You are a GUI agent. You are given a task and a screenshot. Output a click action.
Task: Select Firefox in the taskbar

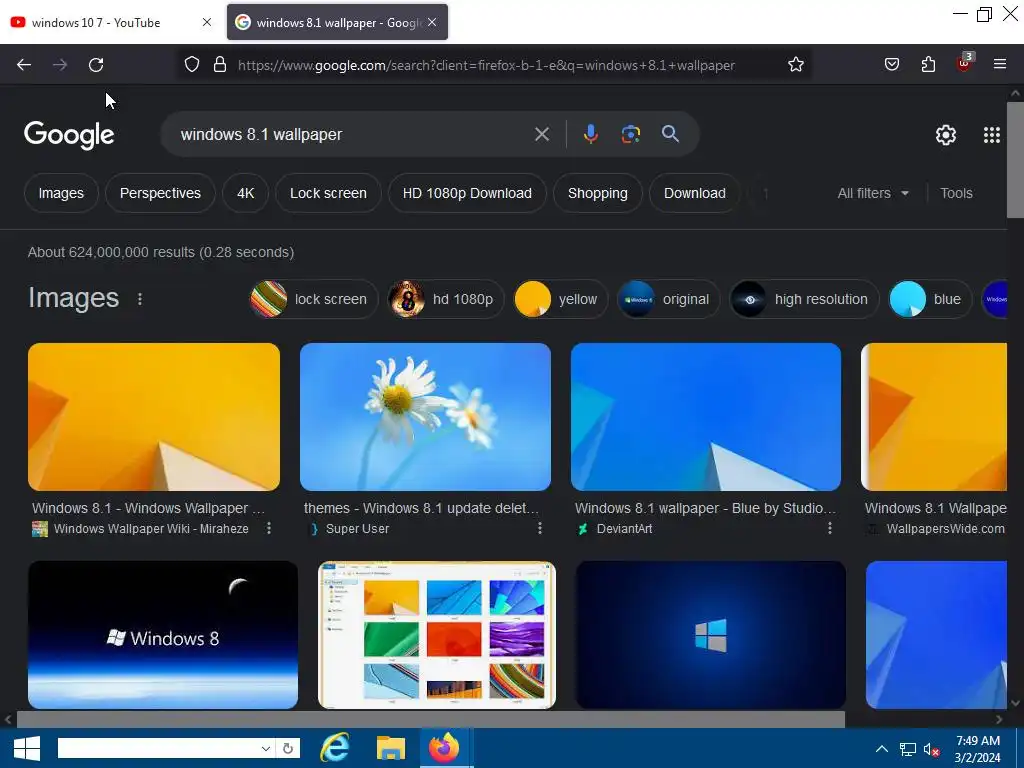tap(444, 748)
